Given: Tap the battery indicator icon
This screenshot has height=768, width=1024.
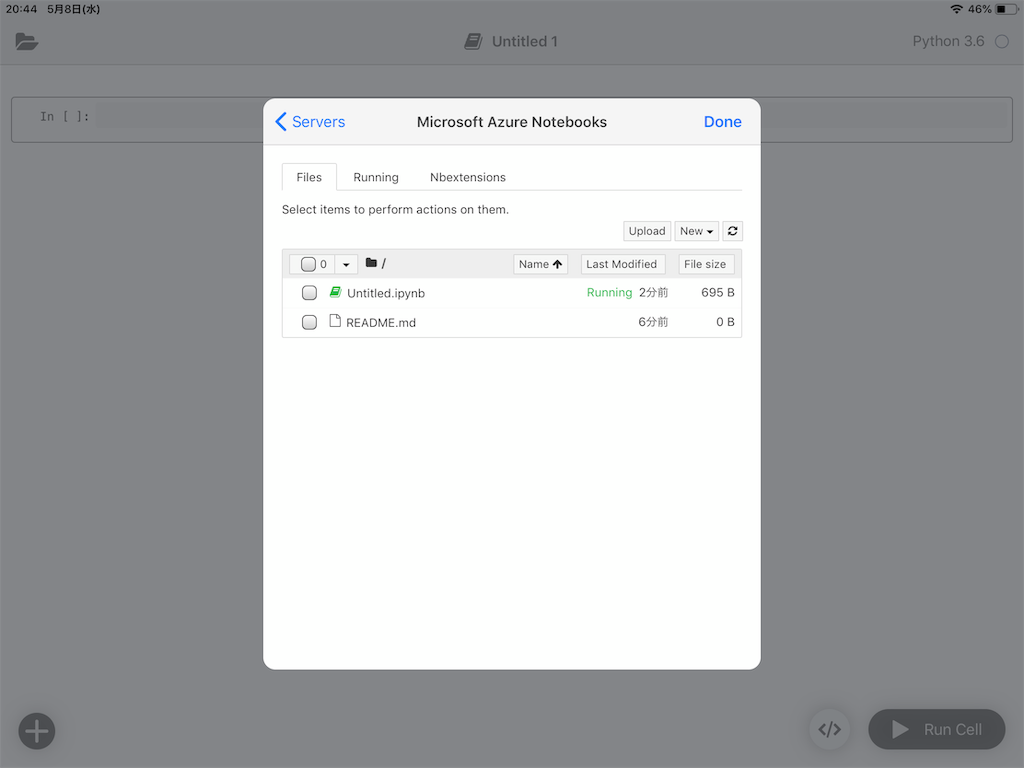Looking at the screenshot, I should (1006, 9).
